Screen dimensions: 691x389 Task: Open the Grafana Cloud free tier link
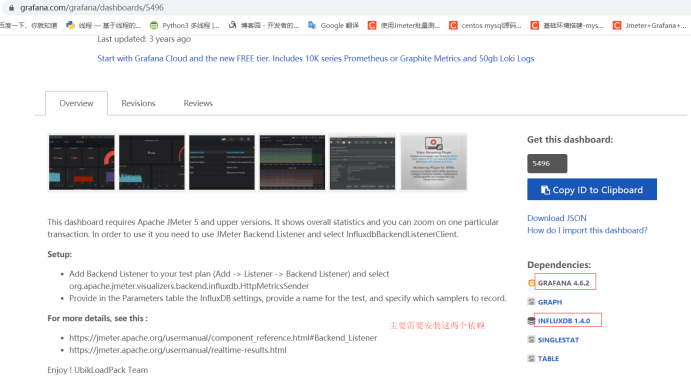(x=316, y=59)
